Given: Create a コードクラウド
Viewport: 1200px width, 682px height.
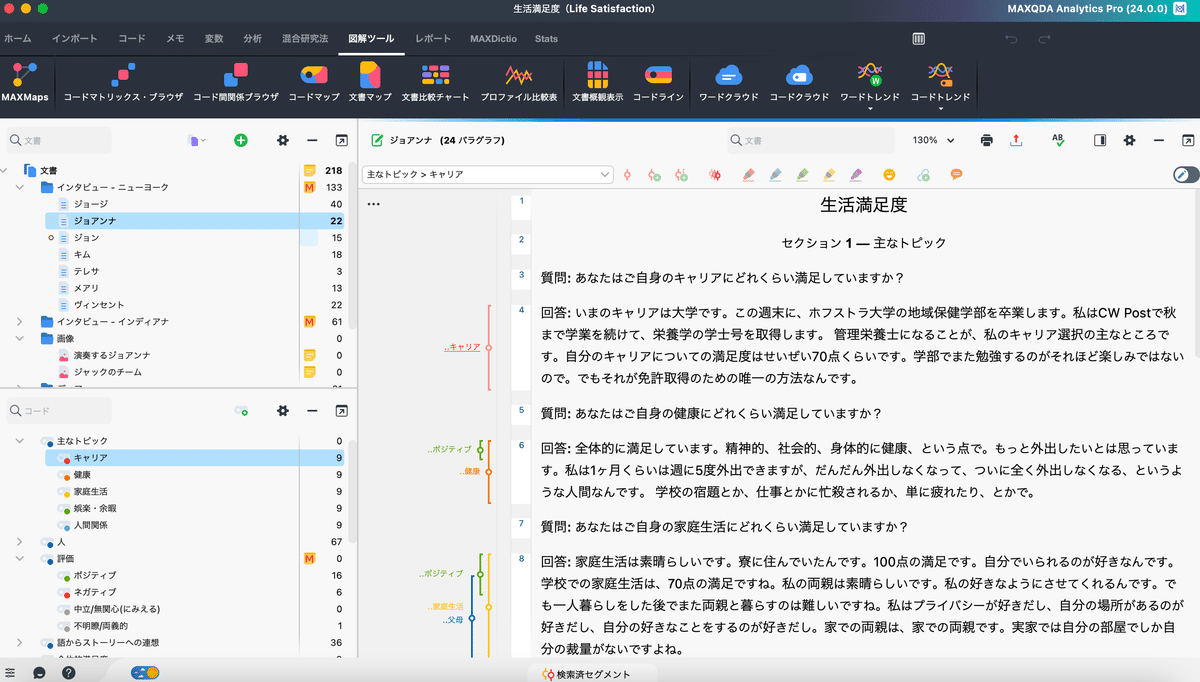Looking at the screenshot, I should pyautogui.click(x=799, y=81).
